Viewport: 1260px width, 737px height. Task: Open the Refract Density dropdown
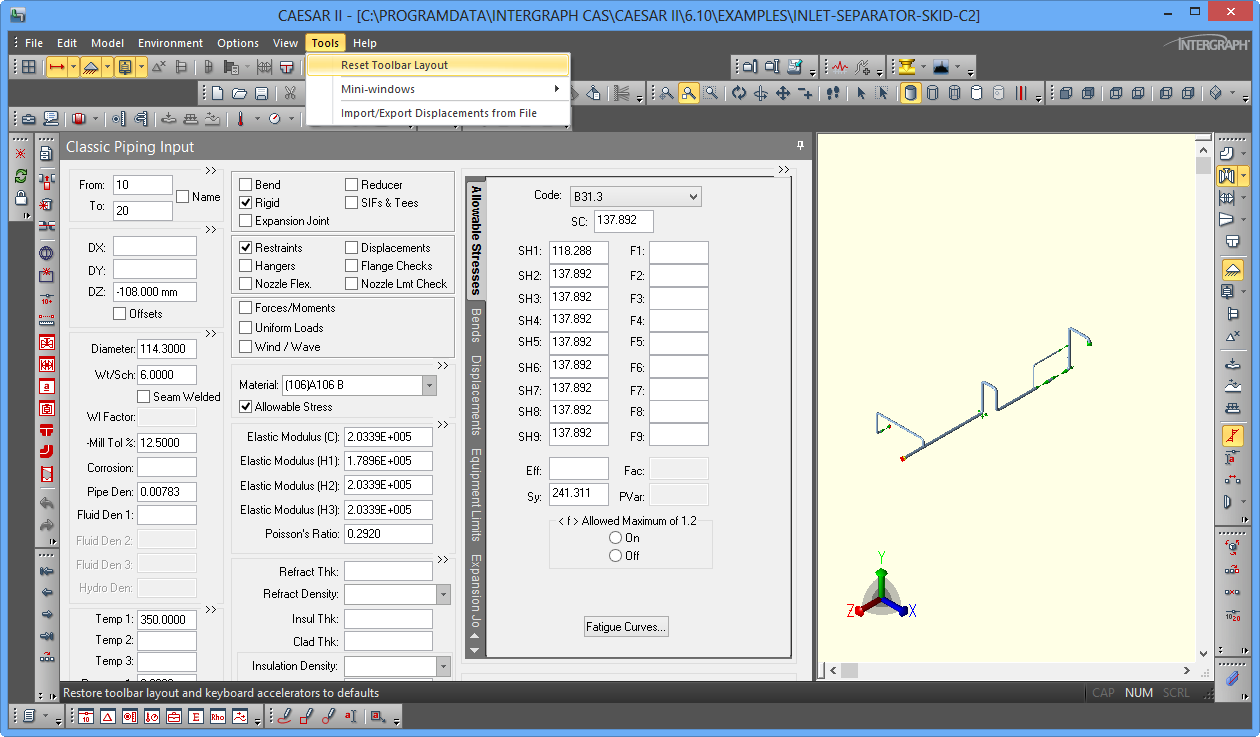(x=444, y=594)
